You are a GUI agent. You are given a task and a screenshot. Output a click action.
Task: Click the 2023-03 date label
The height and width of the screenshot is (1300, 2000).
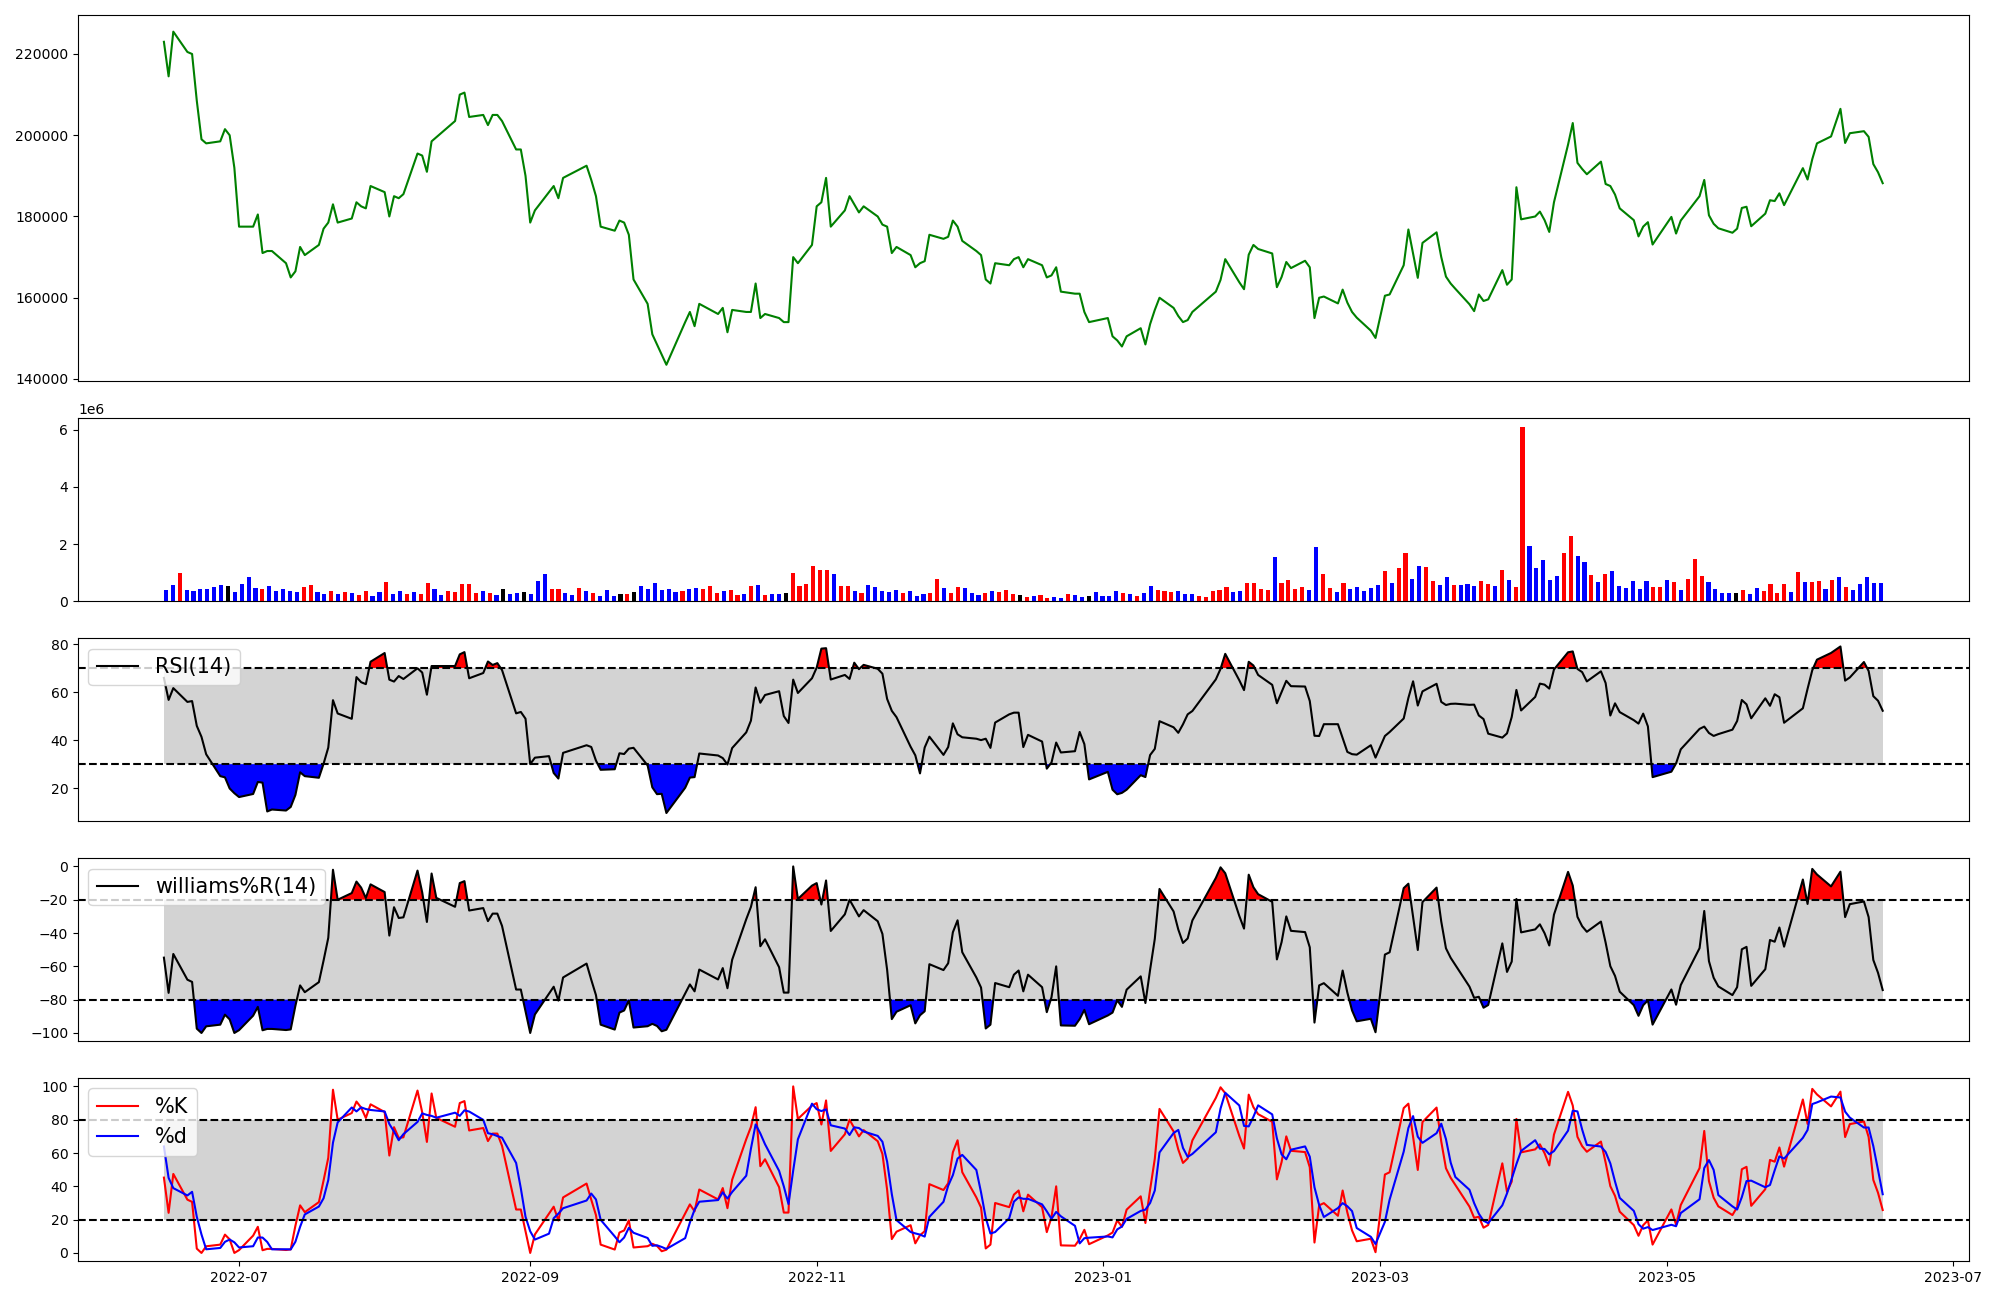pos(1380,1277)
